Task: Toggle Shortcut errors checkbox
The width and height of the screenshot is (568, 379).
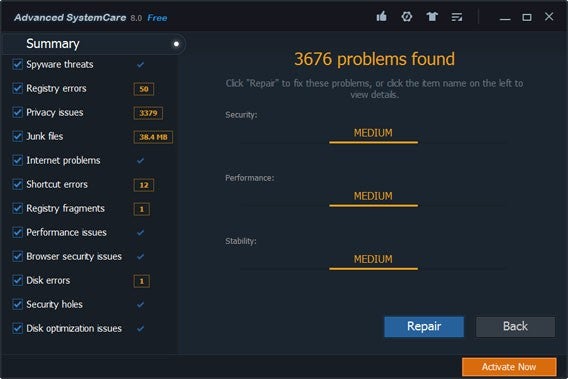Action: (17, 184)
